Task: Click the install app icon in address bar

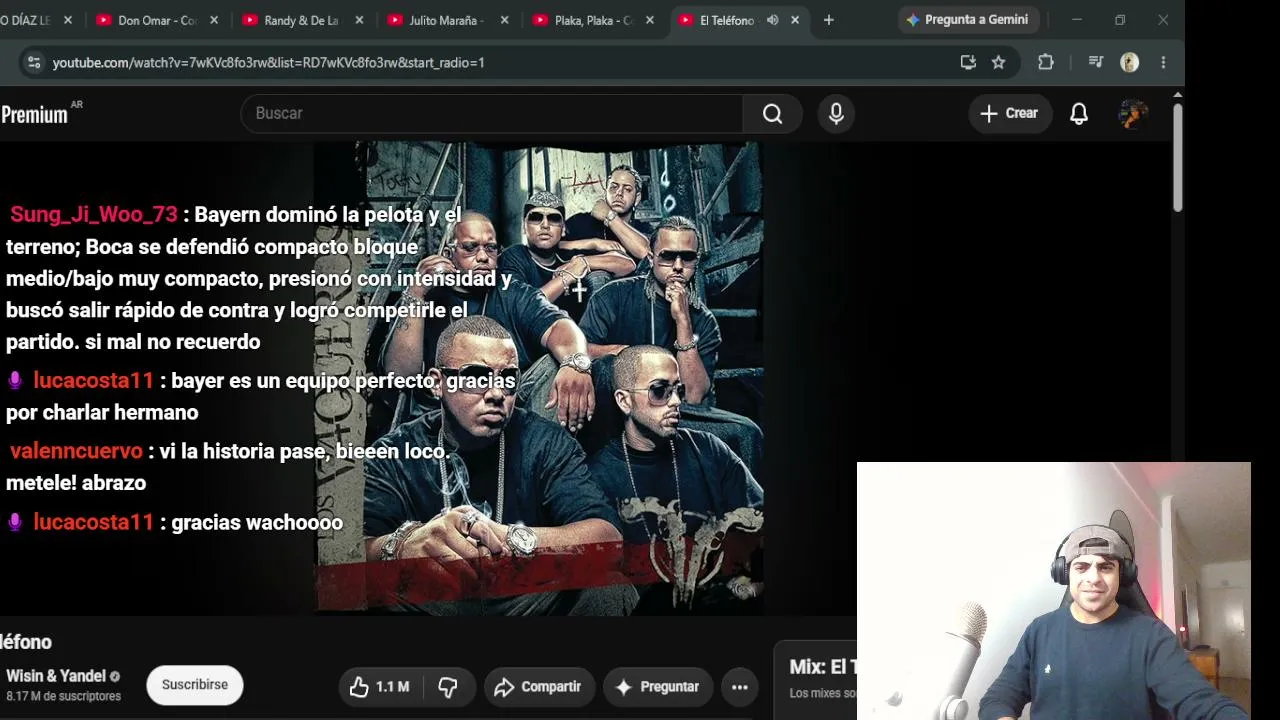Action: point(968,62)
